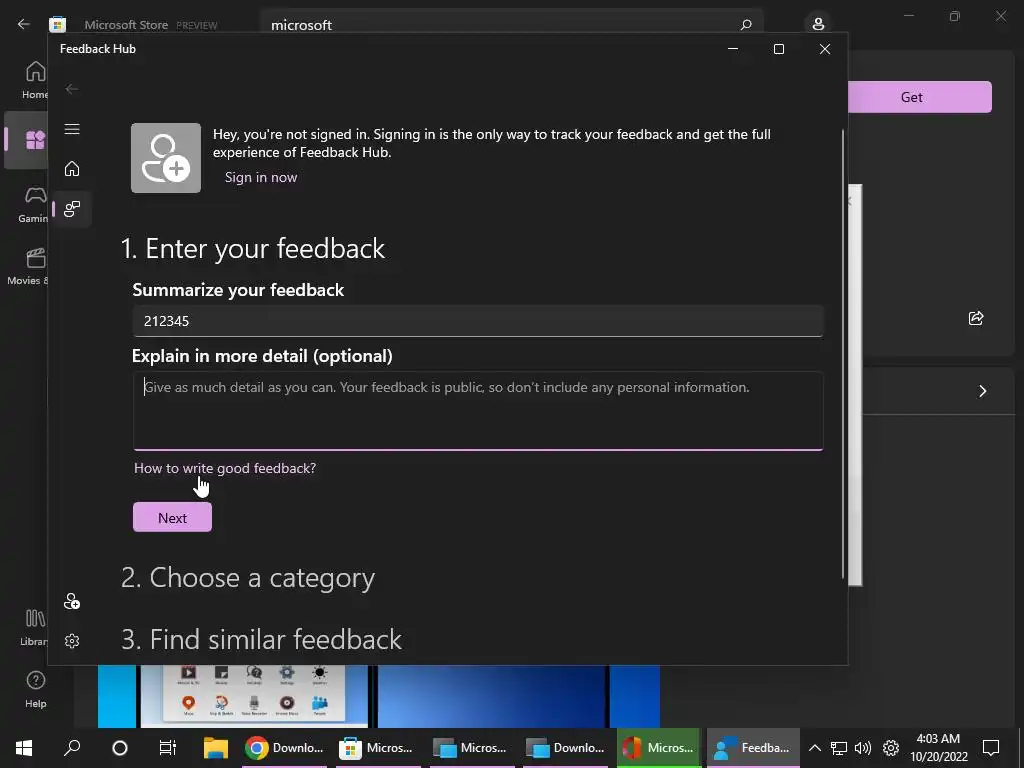Click Sign in now link
The width and height of the screenshot is (1024, 768).
click(261, 177)
